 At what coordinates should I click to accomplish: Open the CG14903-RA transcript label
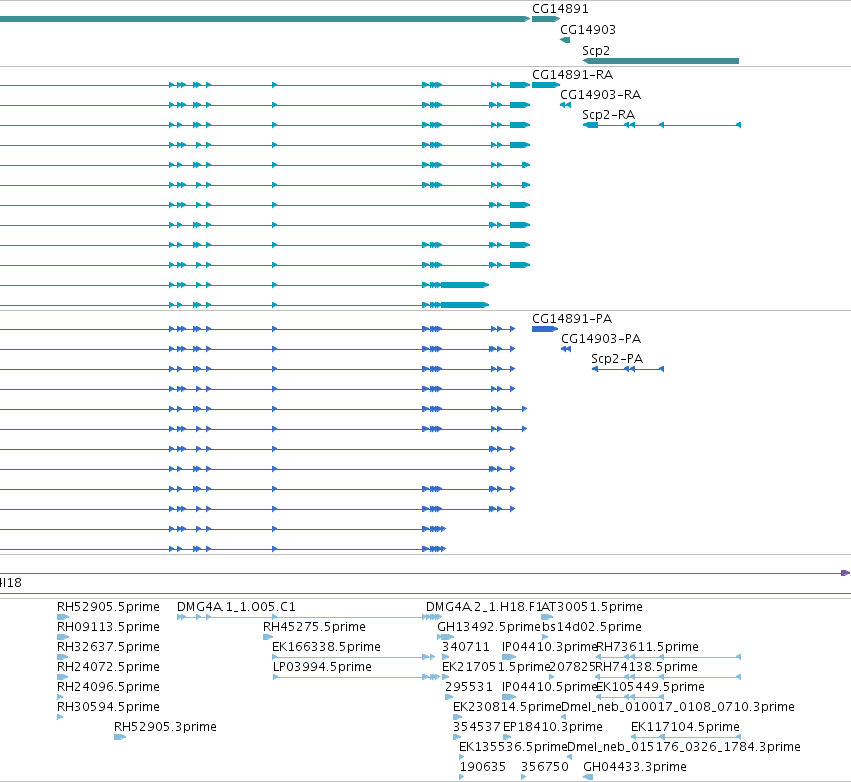click(x=600, y=95)
